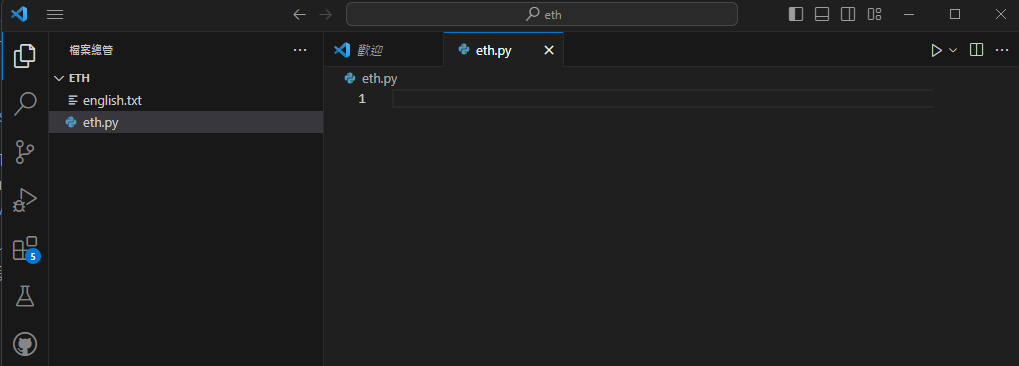The image size is (1019, 366).
Task: Select the eth.py editor tab
Action: pyautogui.click(x=493, y=50)
